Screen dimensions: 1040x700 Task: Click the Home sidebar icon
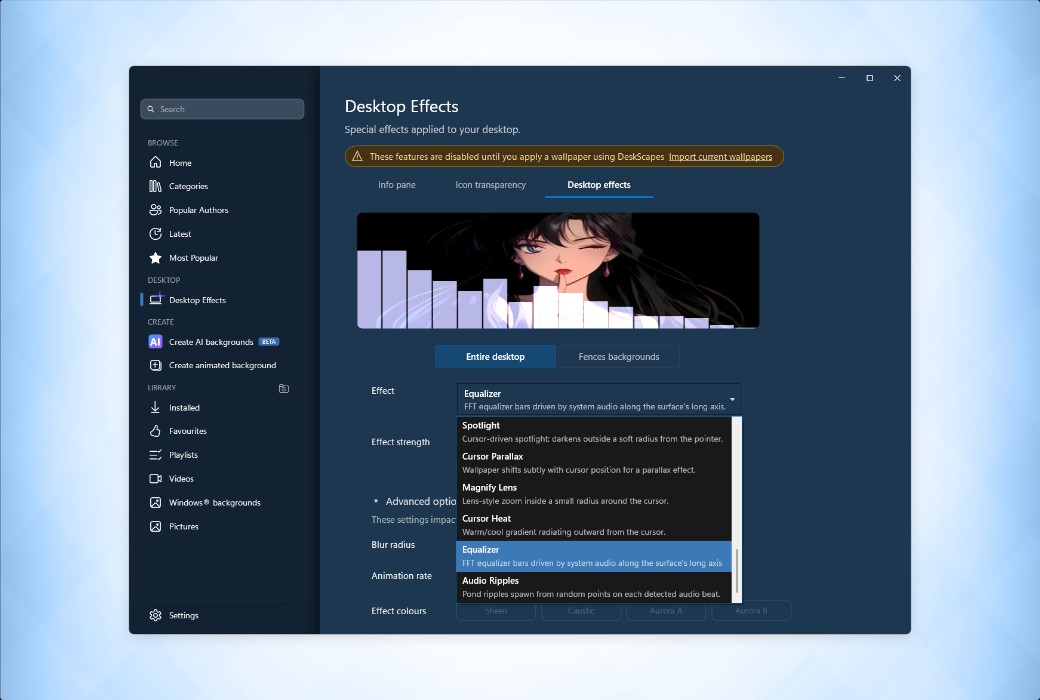[155, 163]
